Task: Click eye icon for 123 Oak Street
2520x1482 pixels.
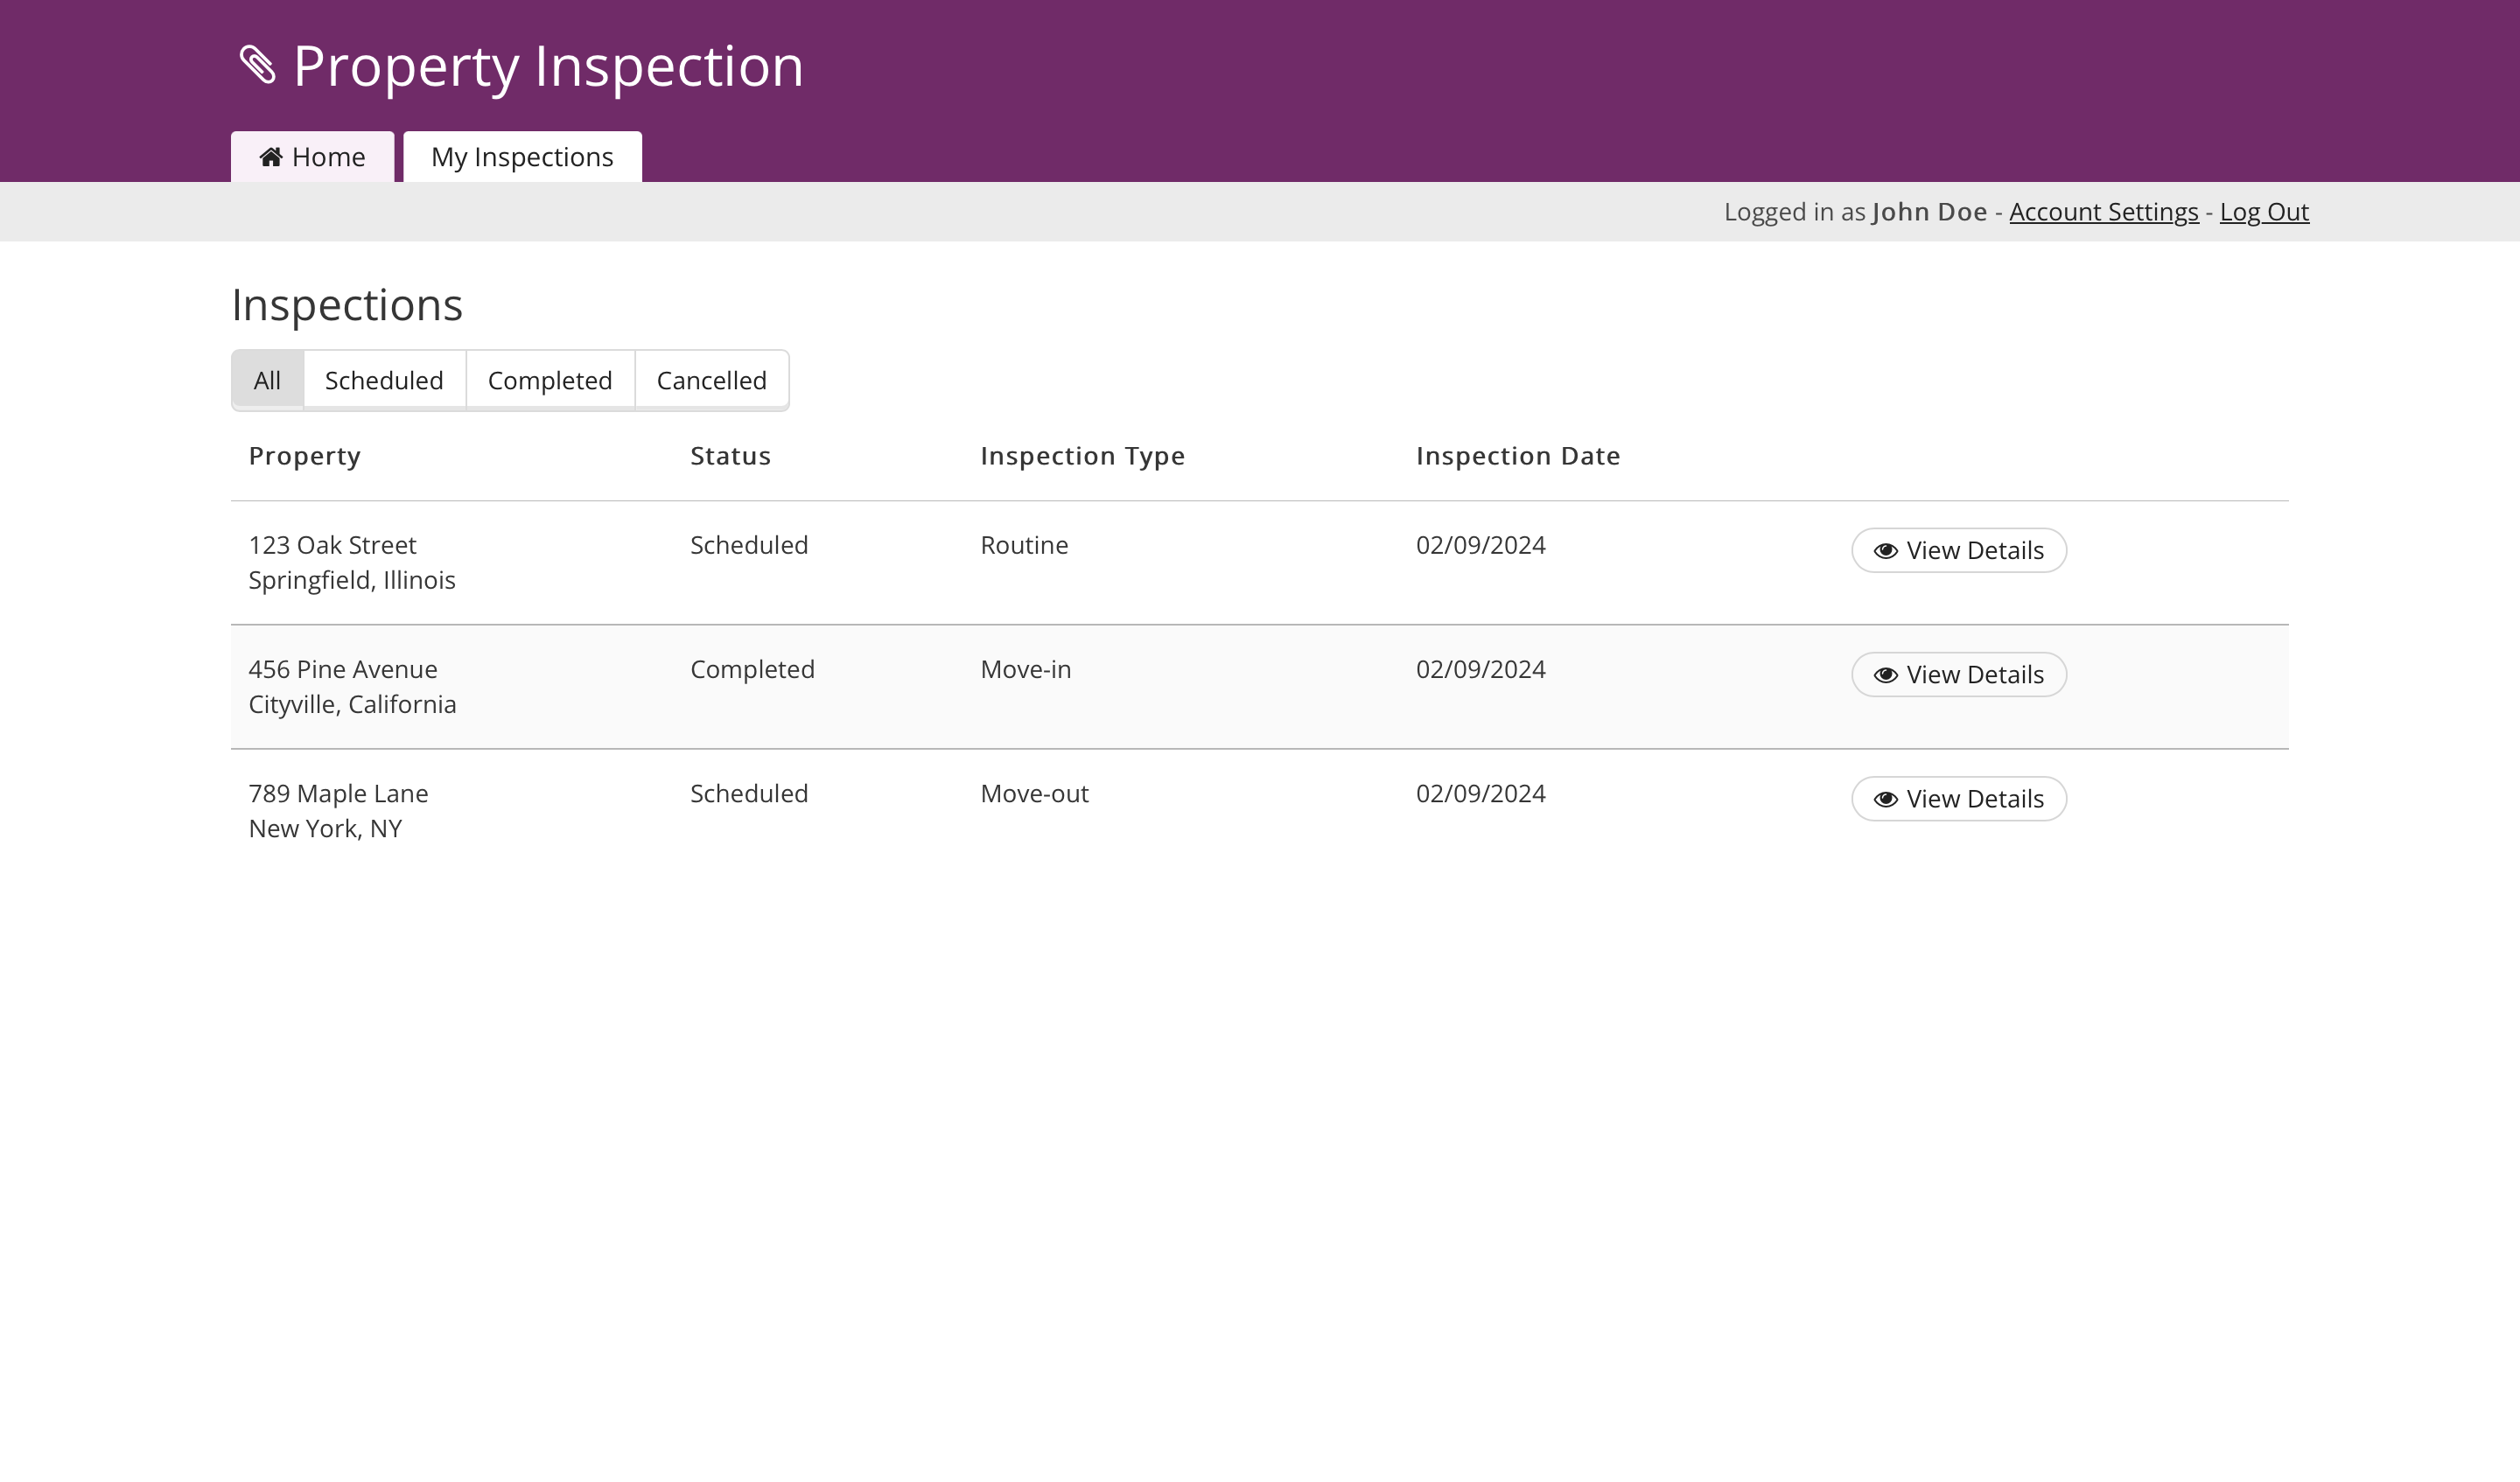Action: (1885, 551)
